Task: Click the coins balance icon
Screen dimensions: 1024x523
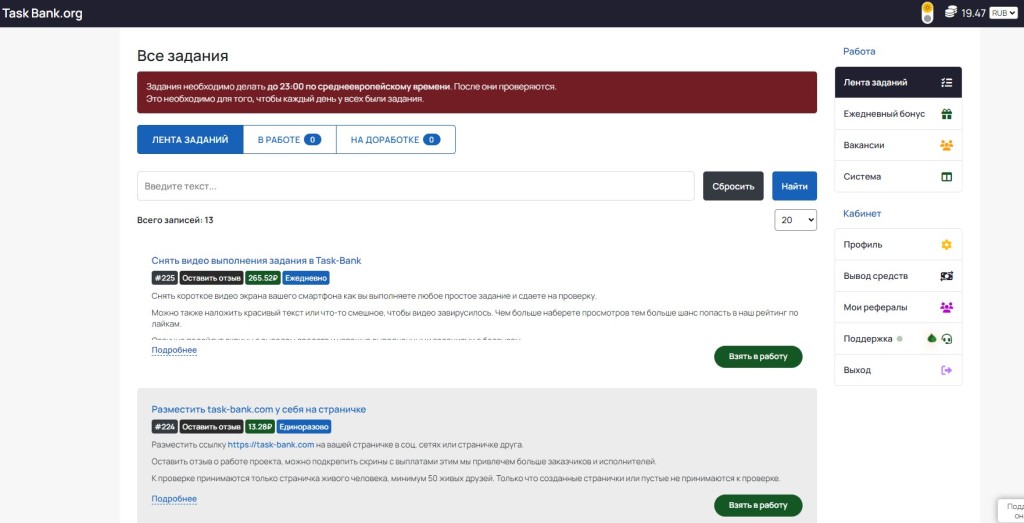Action: pyautogui.click(x=951, y=12)
